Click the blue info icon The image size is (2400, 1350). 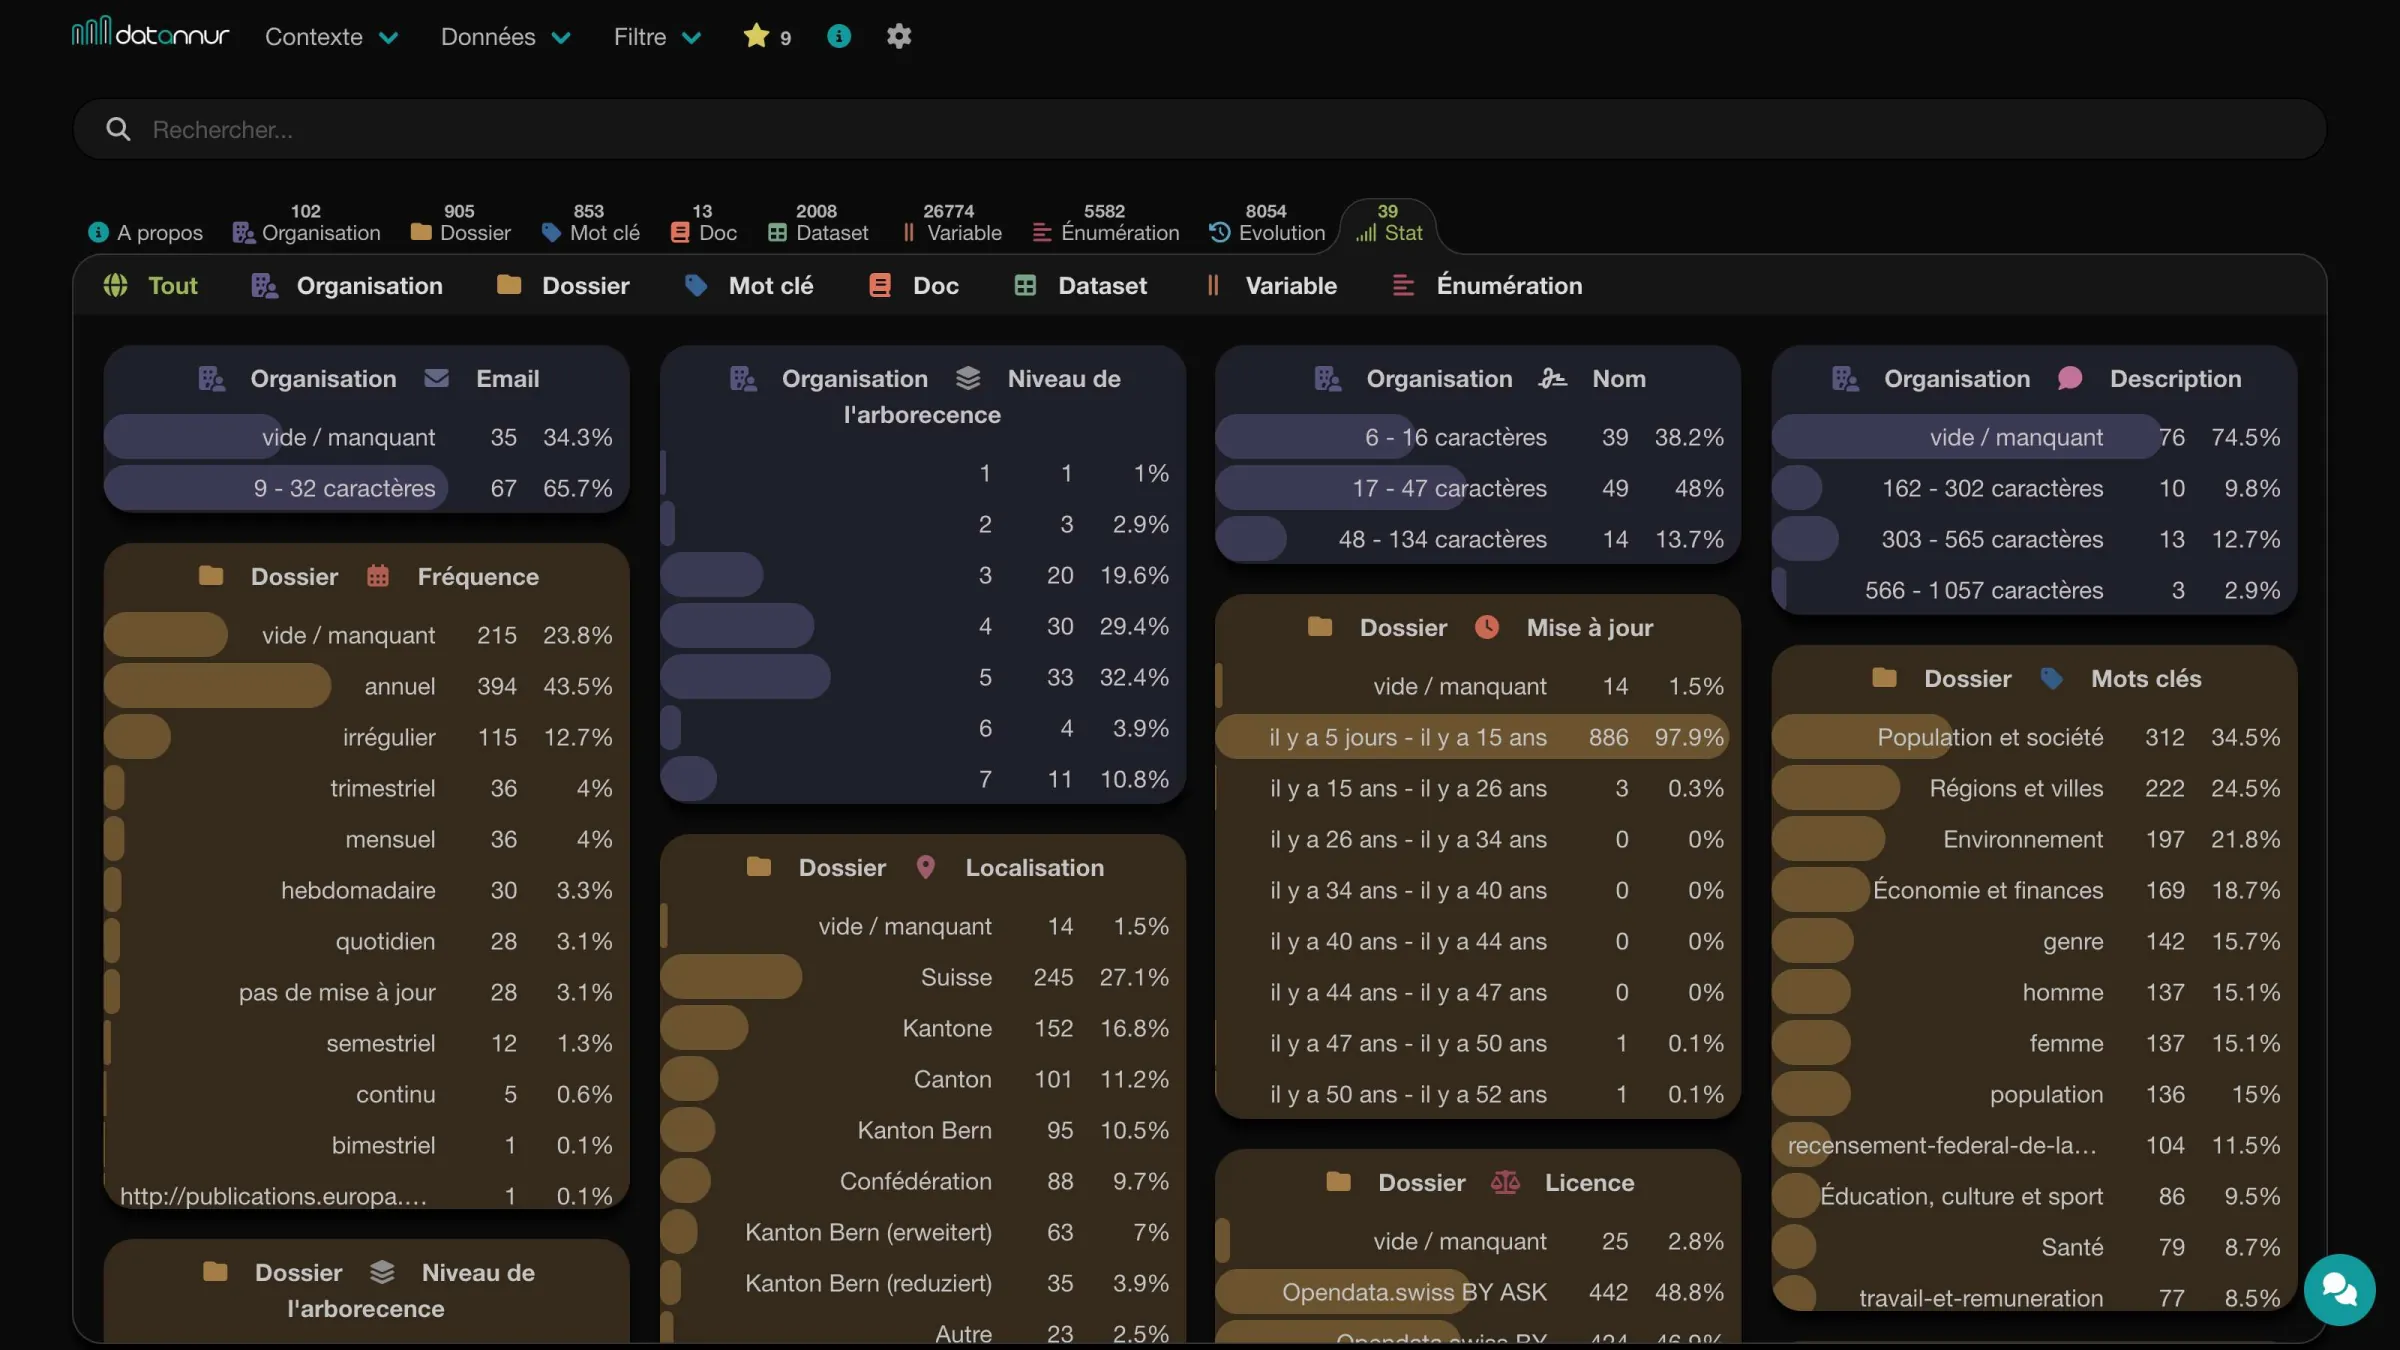[x=839, y=36]
